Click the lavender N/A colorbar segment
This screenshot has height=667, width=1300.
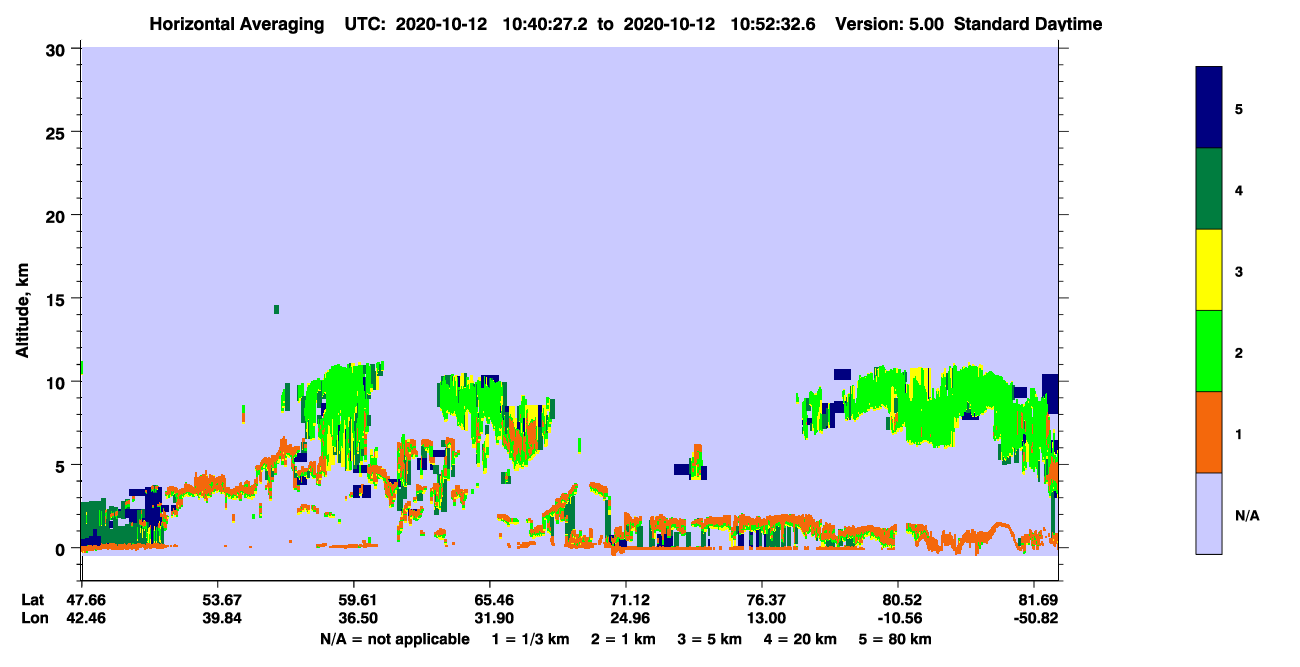(1209, 513)
